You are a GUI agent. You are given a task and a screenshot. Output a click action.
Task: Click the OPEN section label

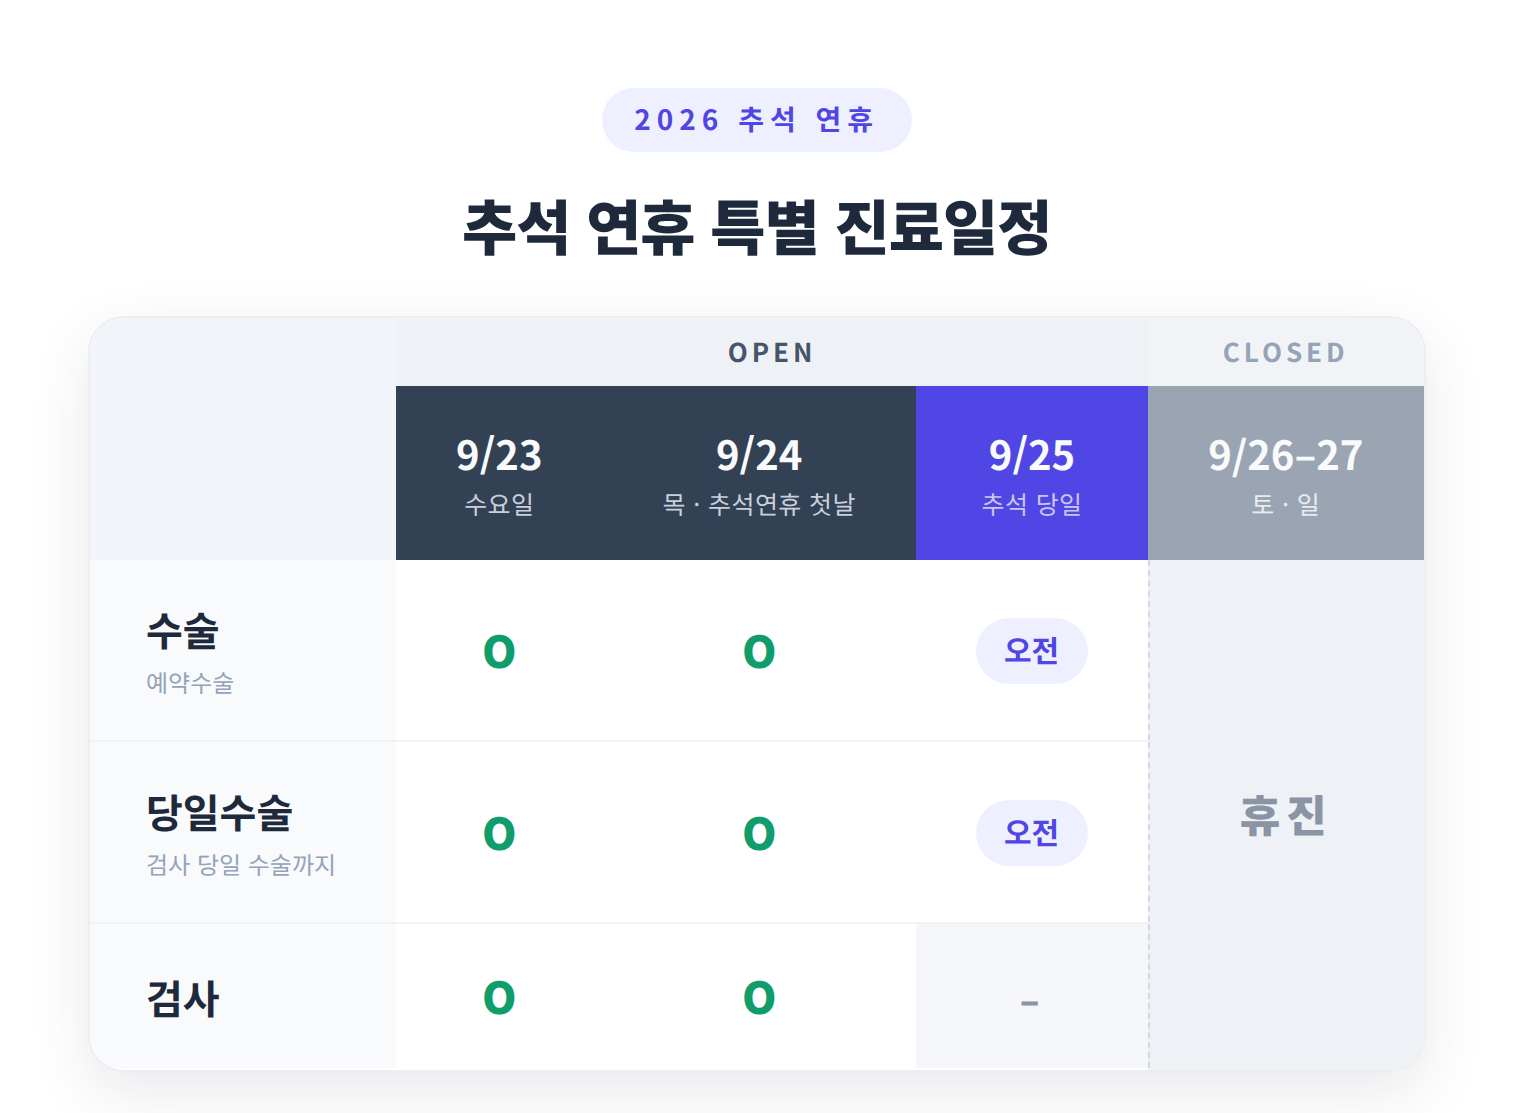pyautogui.click(x=771, y=353)
